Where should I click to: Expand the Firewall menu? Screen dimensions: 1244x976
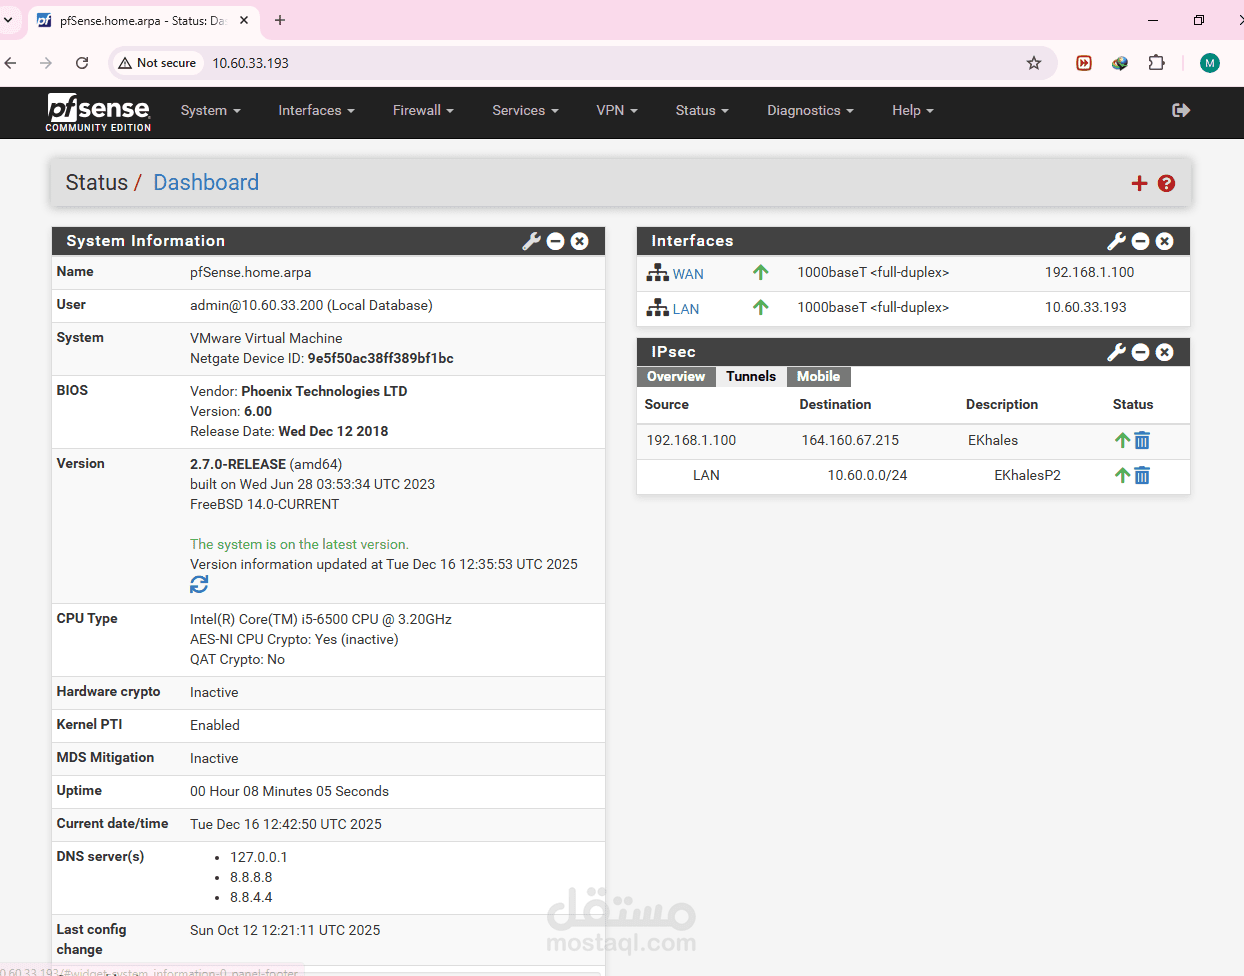423,111
